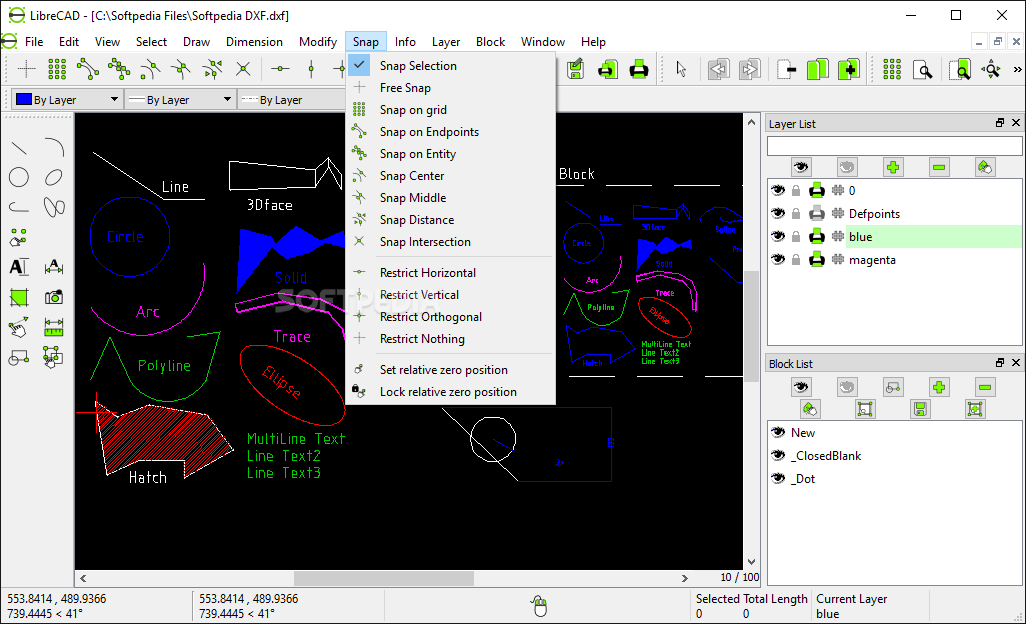
Task: Add a new layer with green plus
Action: pyautogui.click(x=893, y=167)
